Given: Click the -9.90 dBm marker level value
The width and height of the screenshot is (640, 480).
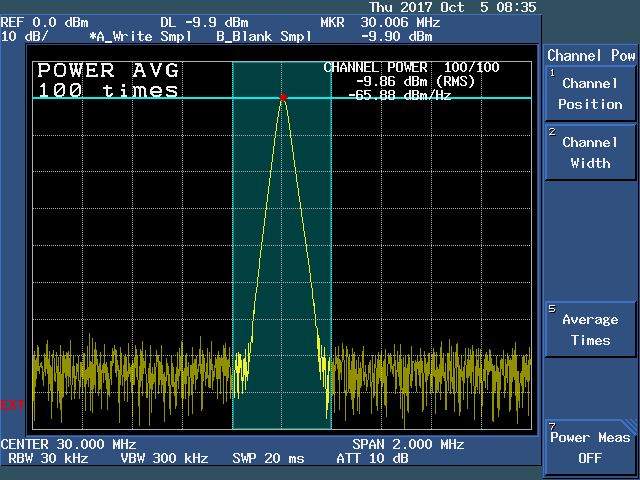Looking at the screenshot, I should (x=396, y=36).
